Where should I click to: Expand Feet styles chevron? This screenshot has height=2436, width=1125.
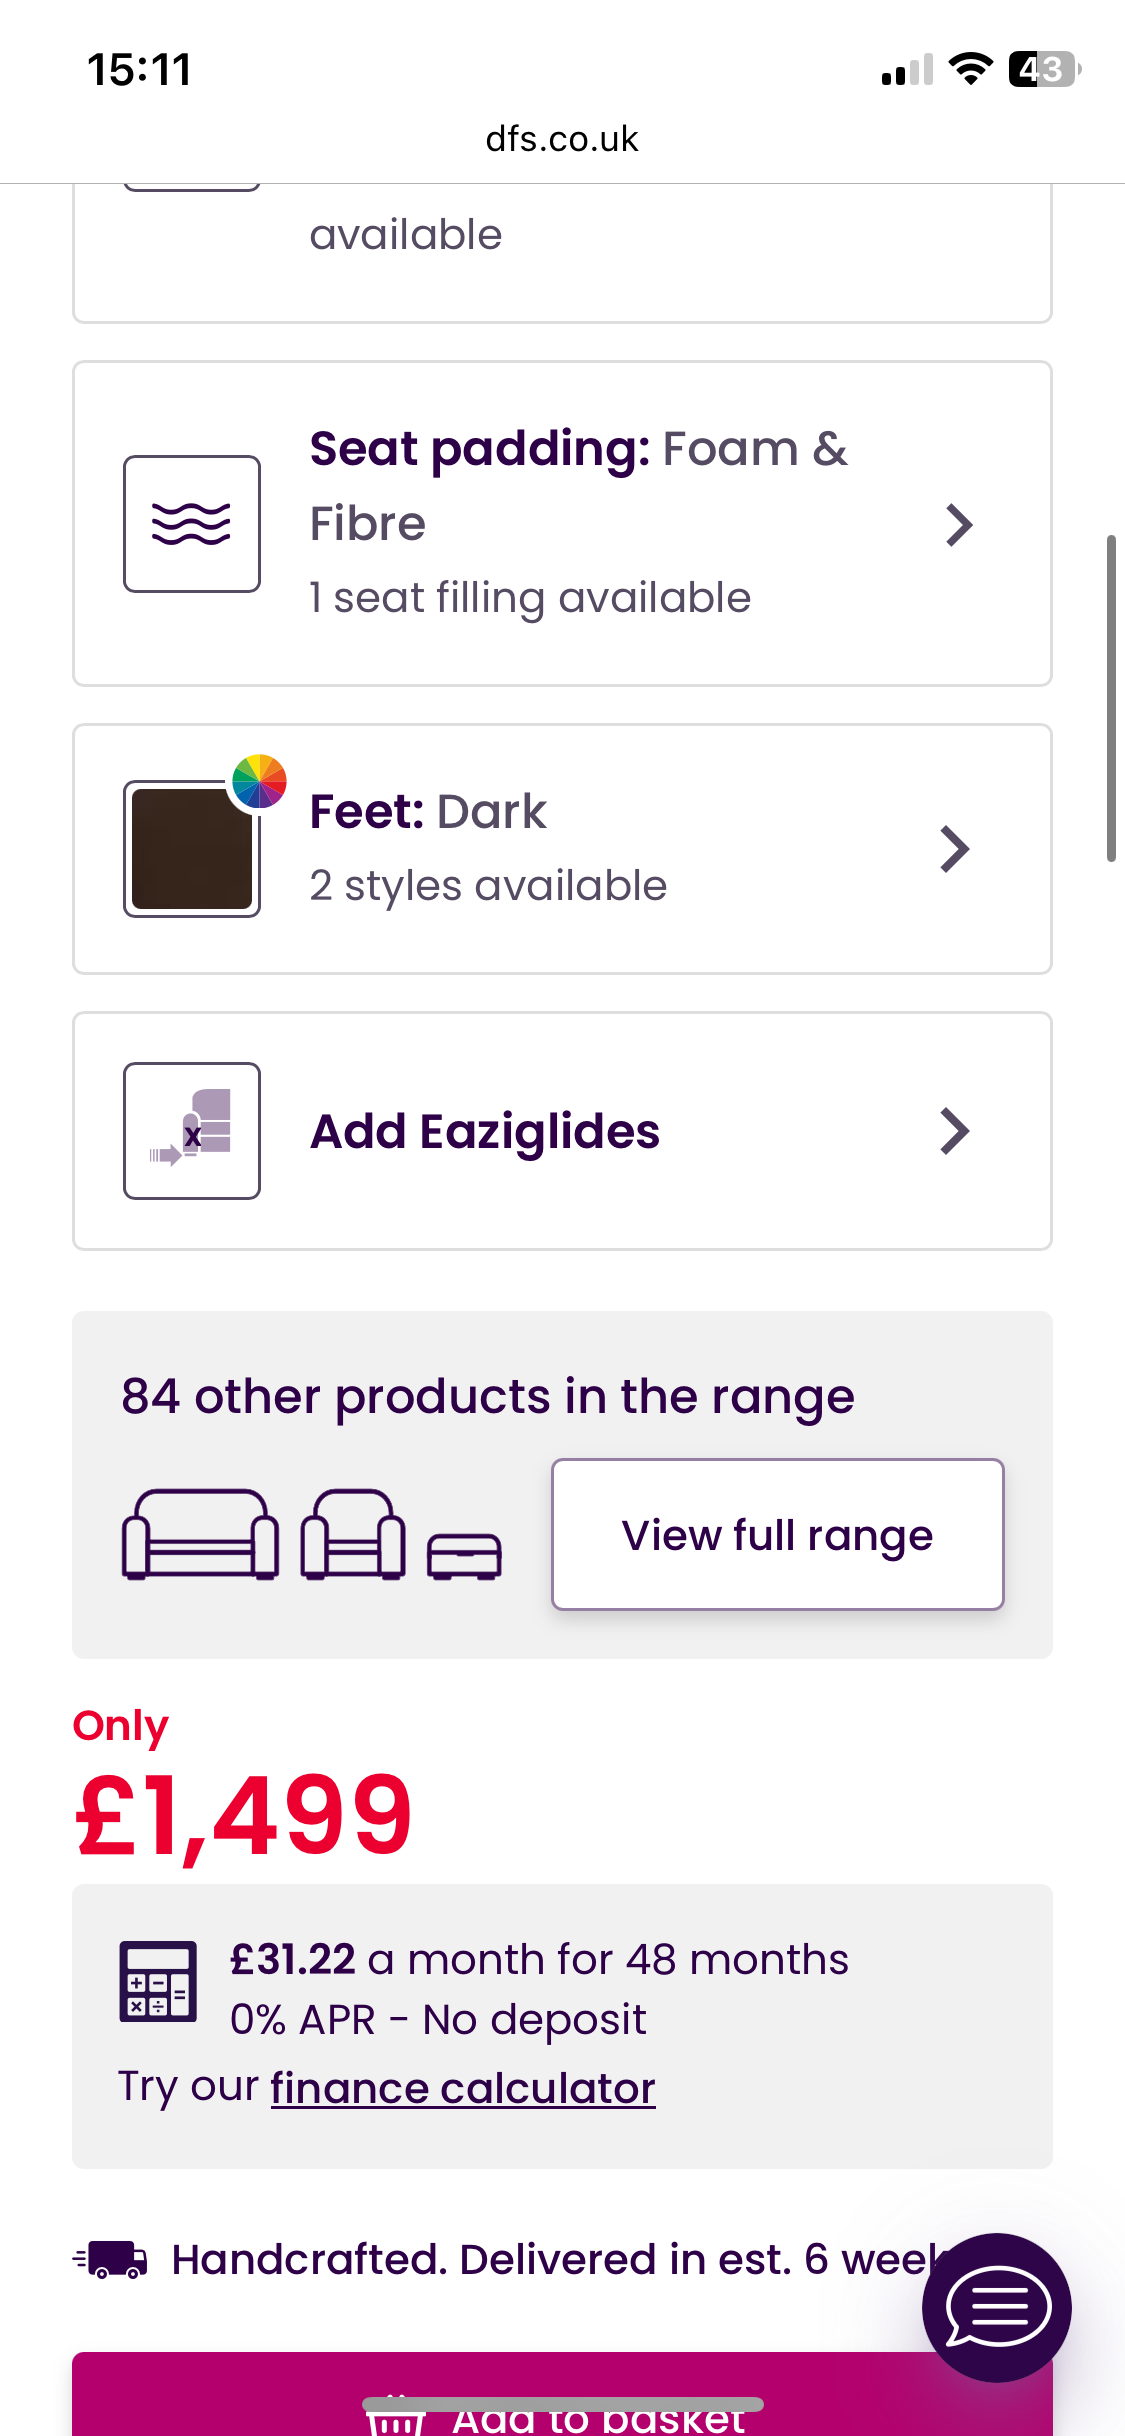[x=955, y=849]
